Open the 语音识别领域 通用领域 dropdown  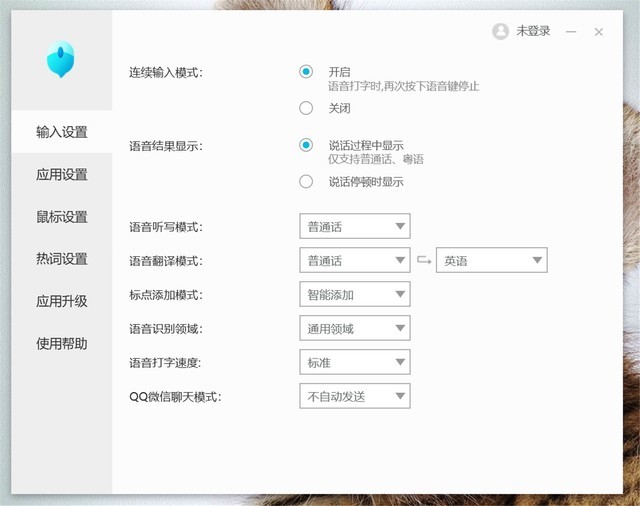(354, 328)
